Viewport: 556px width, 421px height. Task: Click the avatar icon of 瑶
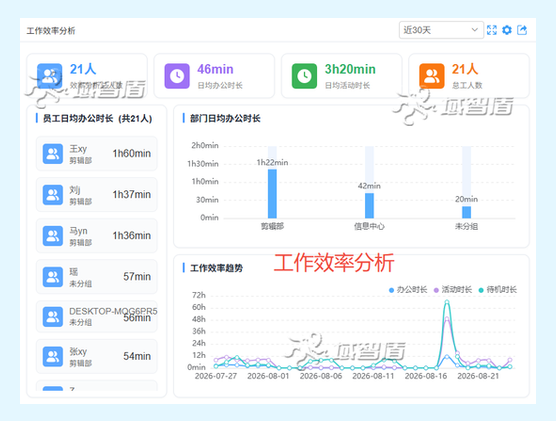tap(53, 277)
